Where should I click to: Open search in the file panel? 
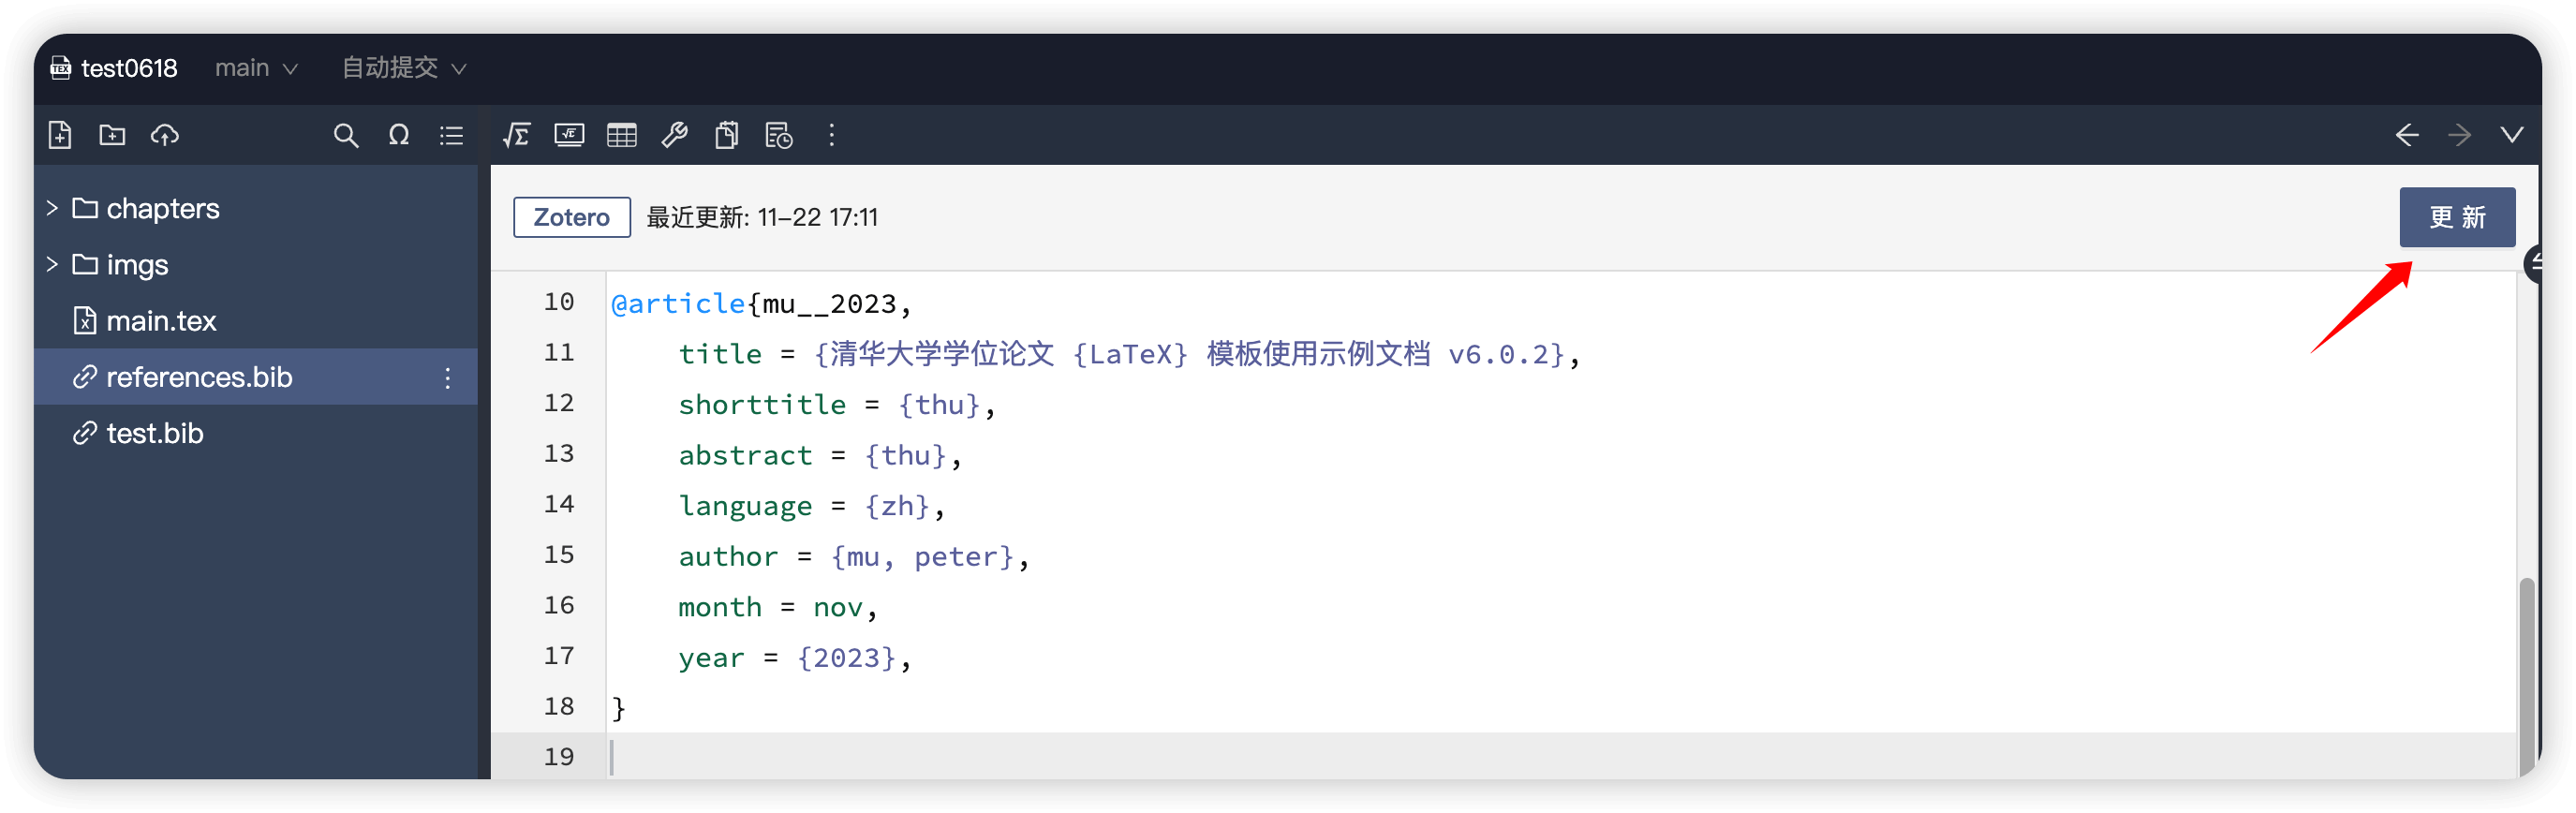[x=346, y=135]
